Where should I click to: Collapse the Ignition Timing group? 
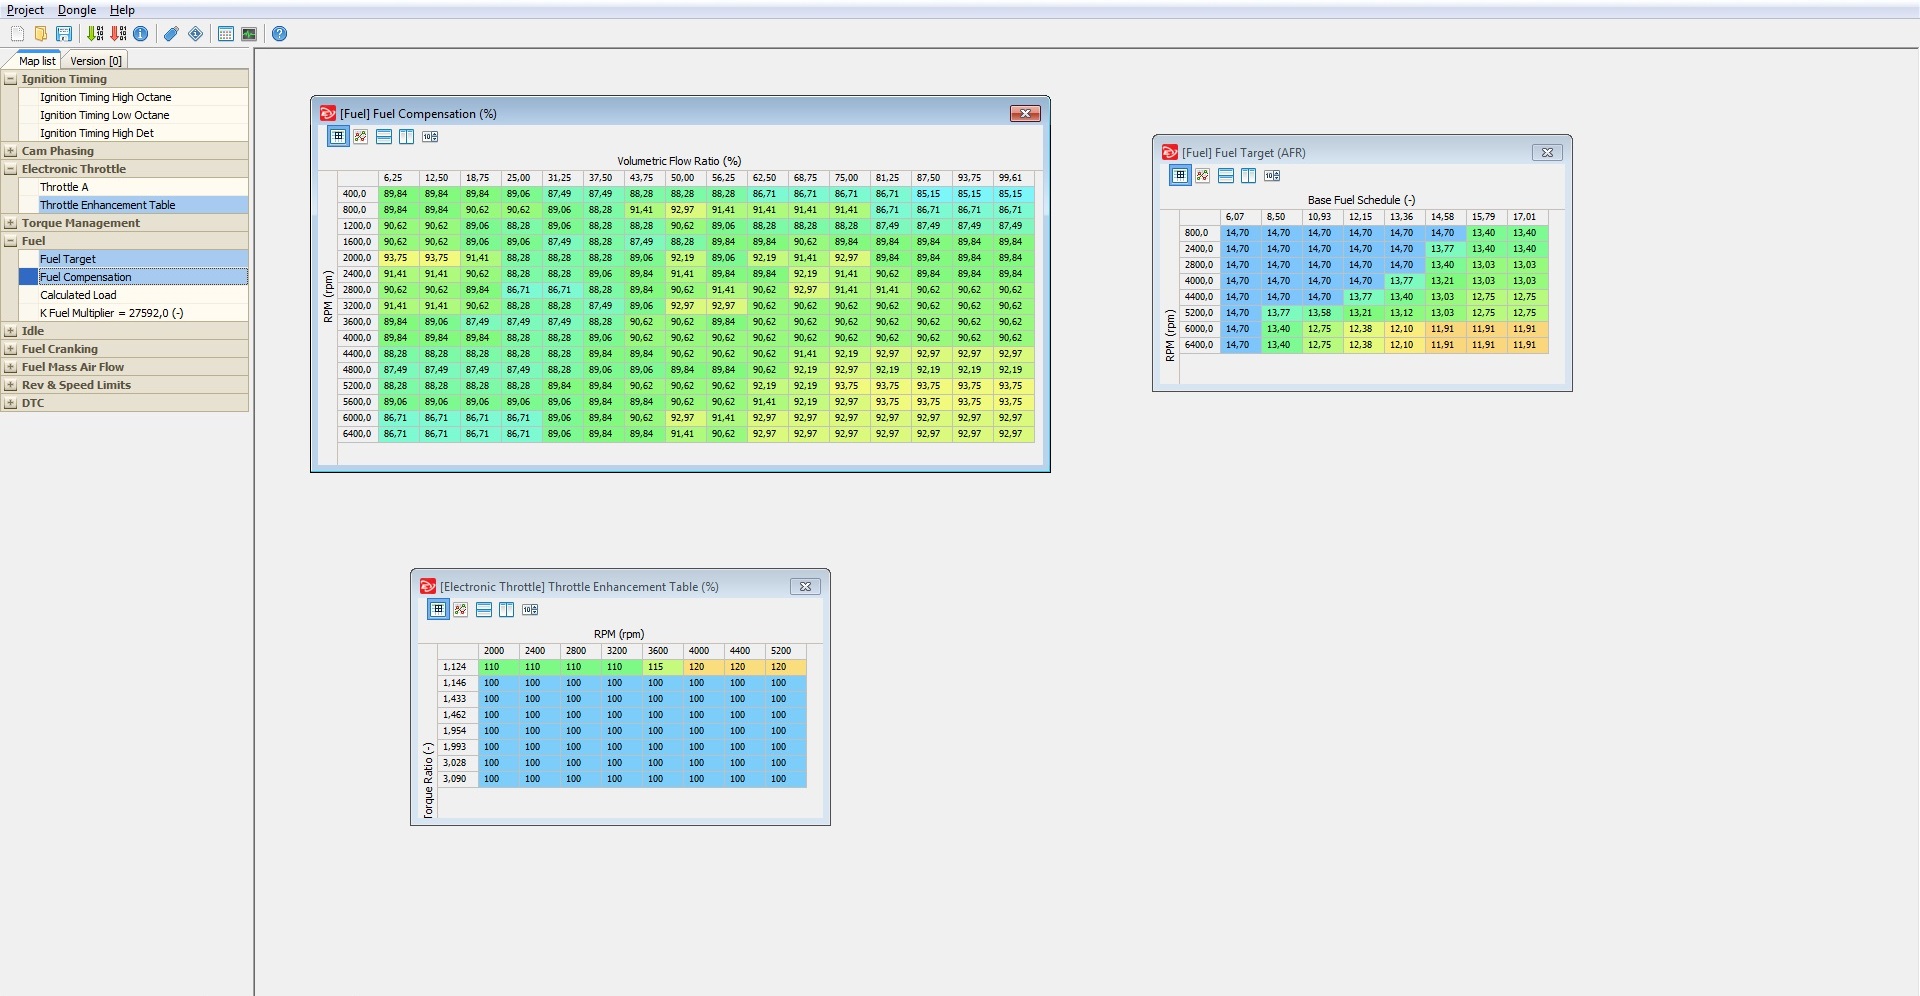(x=10, y=79)
